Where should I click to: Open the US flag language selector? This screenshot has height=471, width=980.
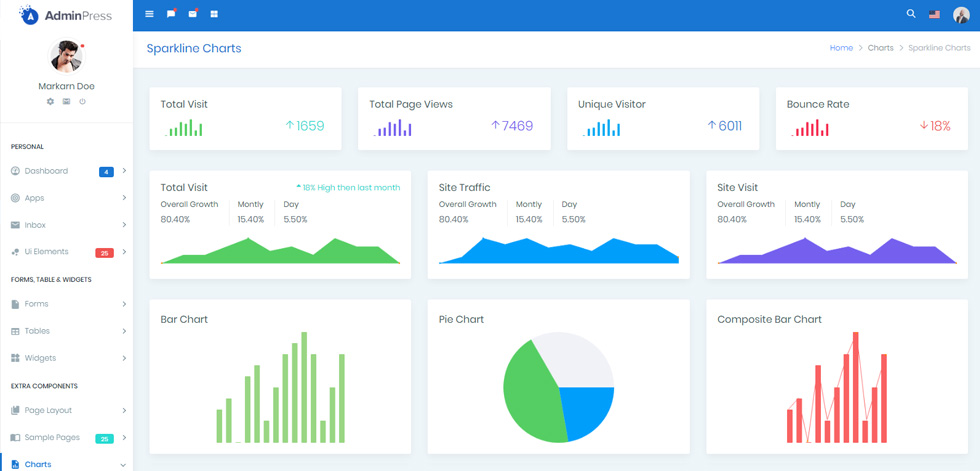pyautogui.click(x=934, y=14)
